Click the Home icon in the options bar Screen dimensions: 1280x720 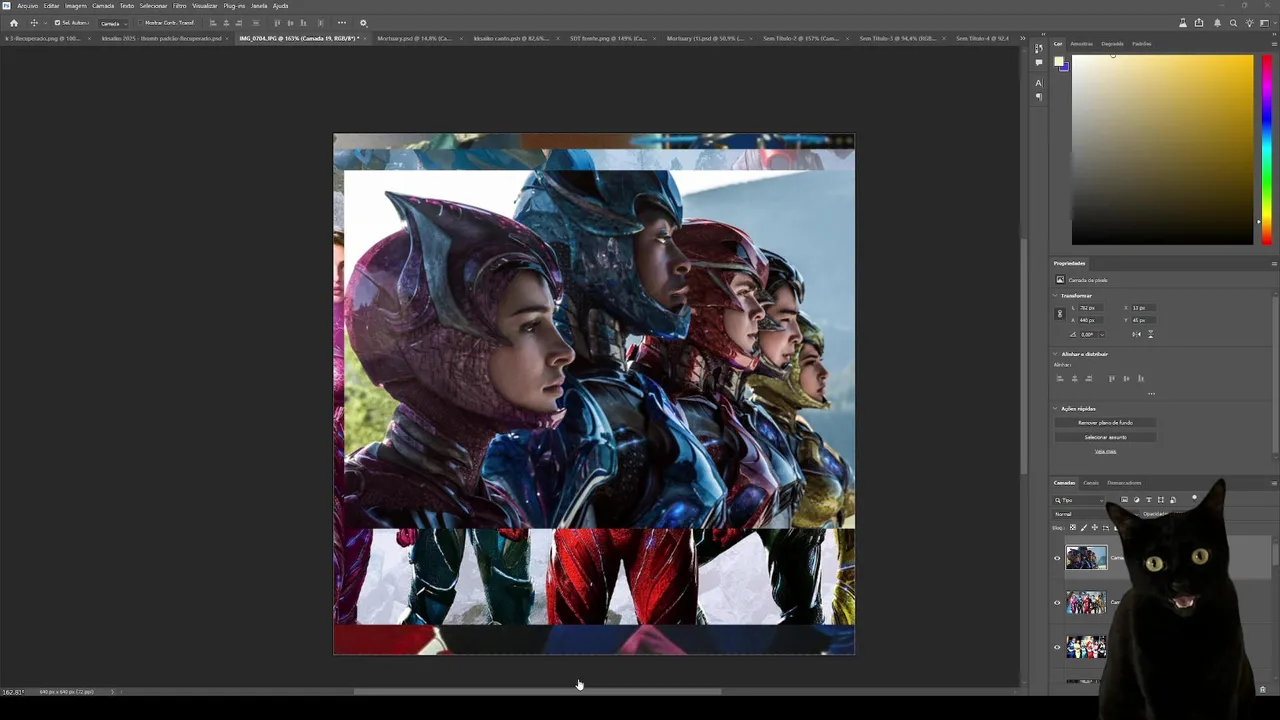pos(14,23)
